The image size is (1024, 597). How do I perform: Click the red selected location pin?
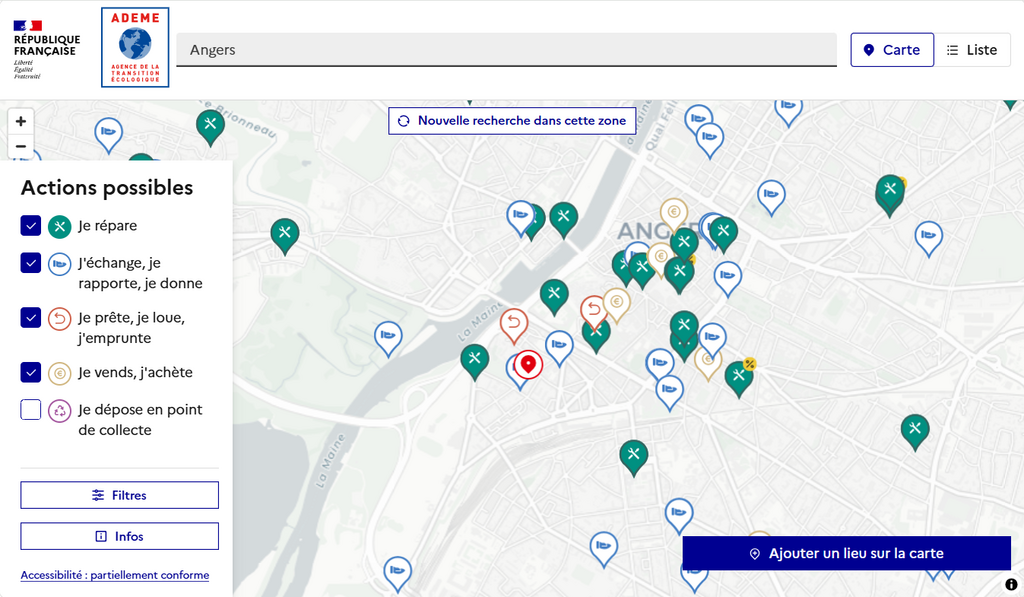pos(528,364)
